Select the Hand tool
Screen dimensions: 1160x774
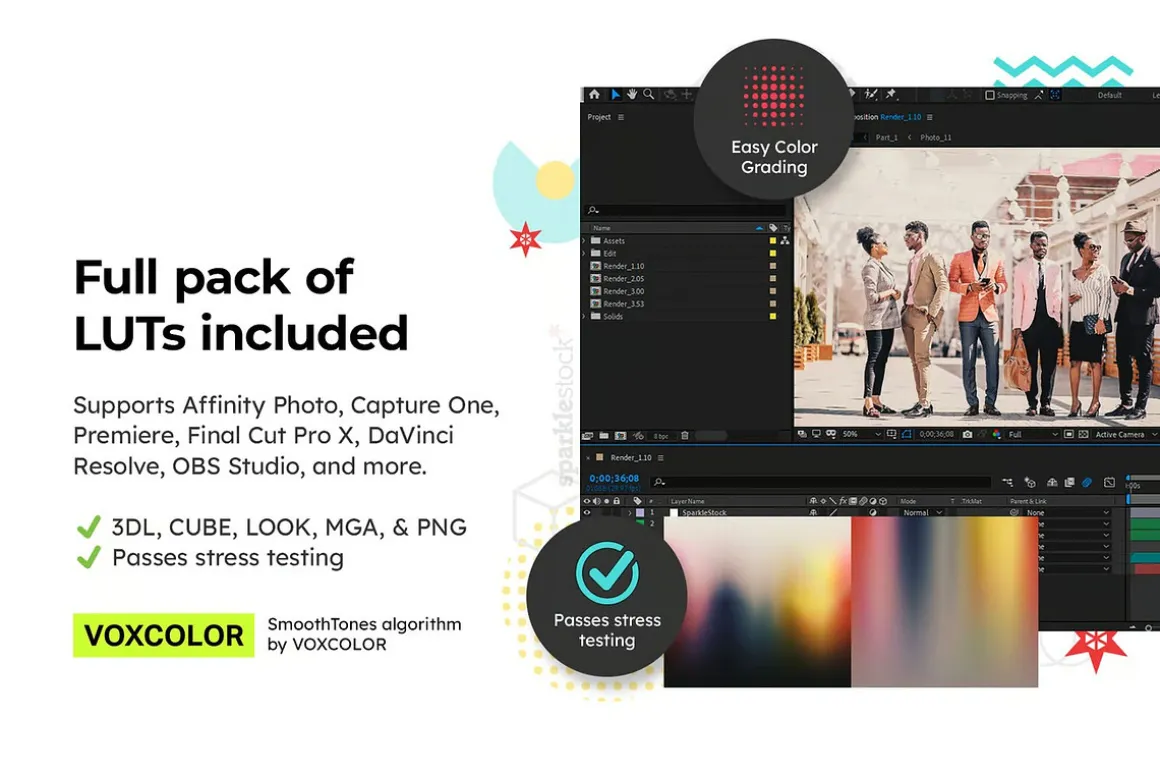[x=632, y=94]
